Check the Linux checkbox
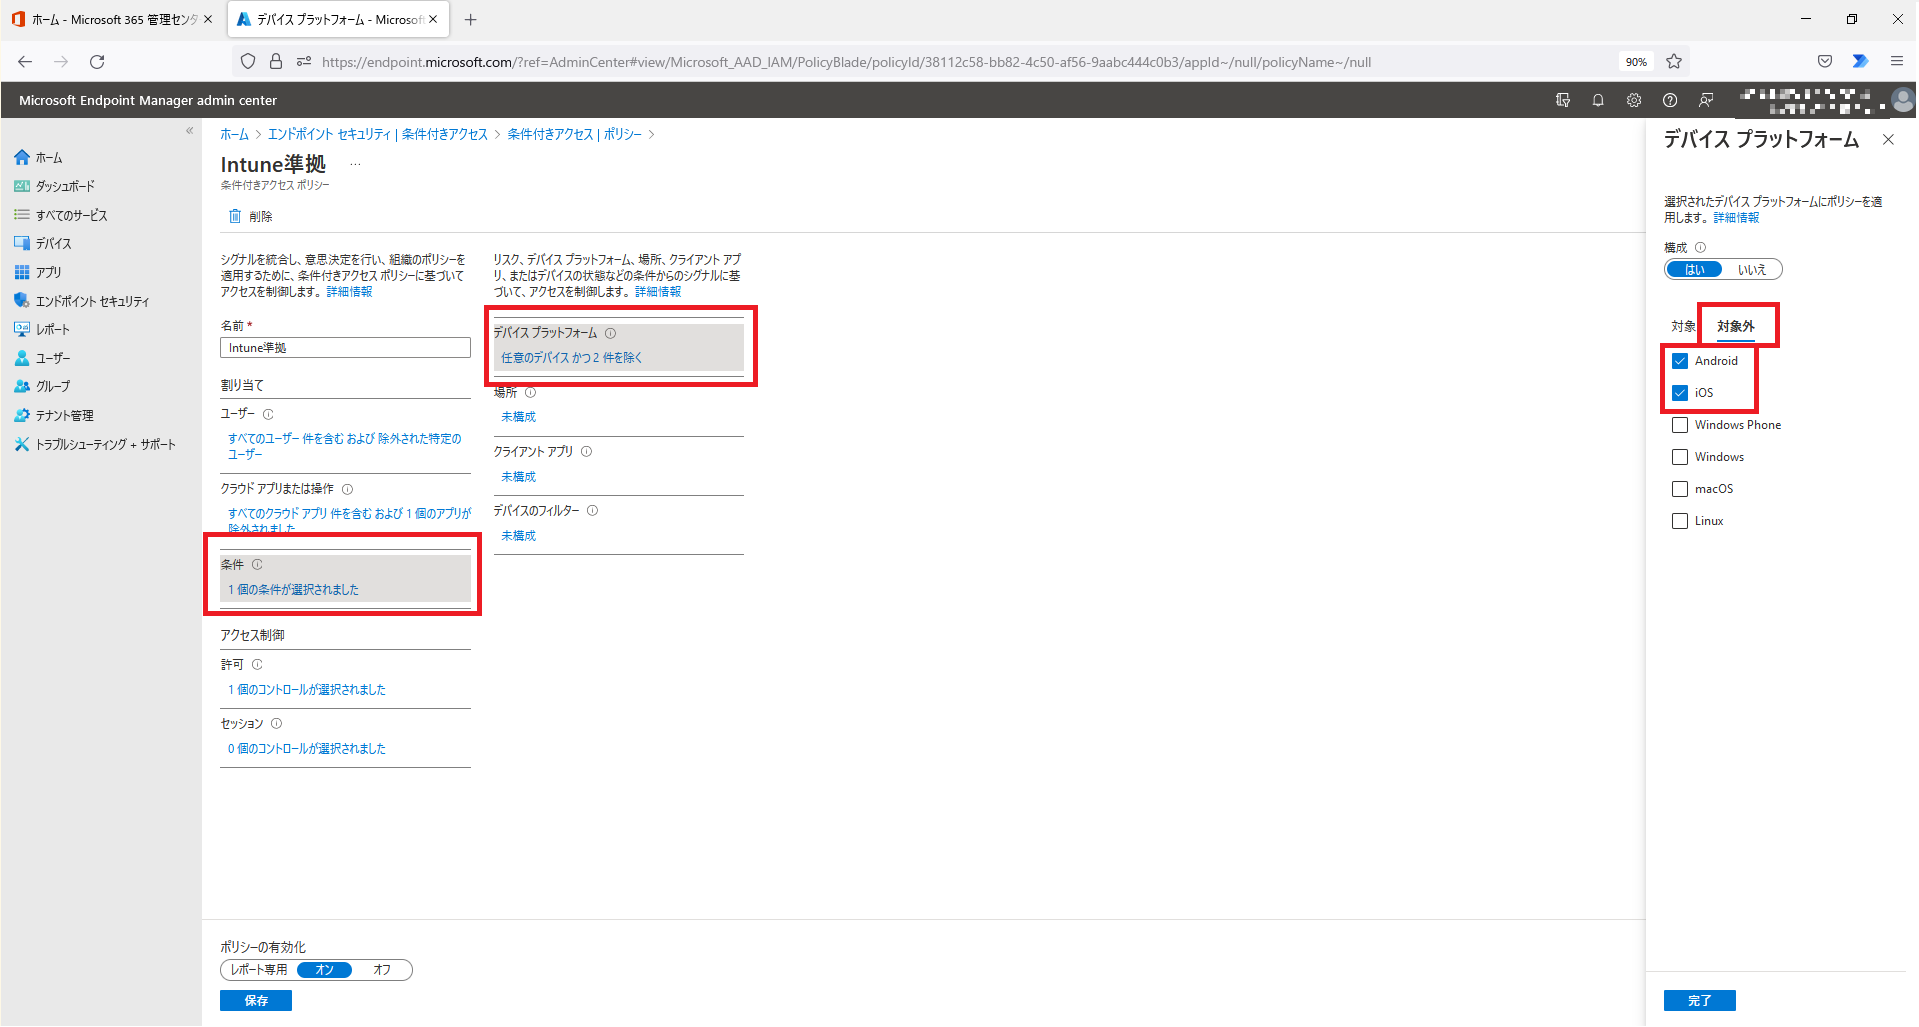 tap(1680, 521)
